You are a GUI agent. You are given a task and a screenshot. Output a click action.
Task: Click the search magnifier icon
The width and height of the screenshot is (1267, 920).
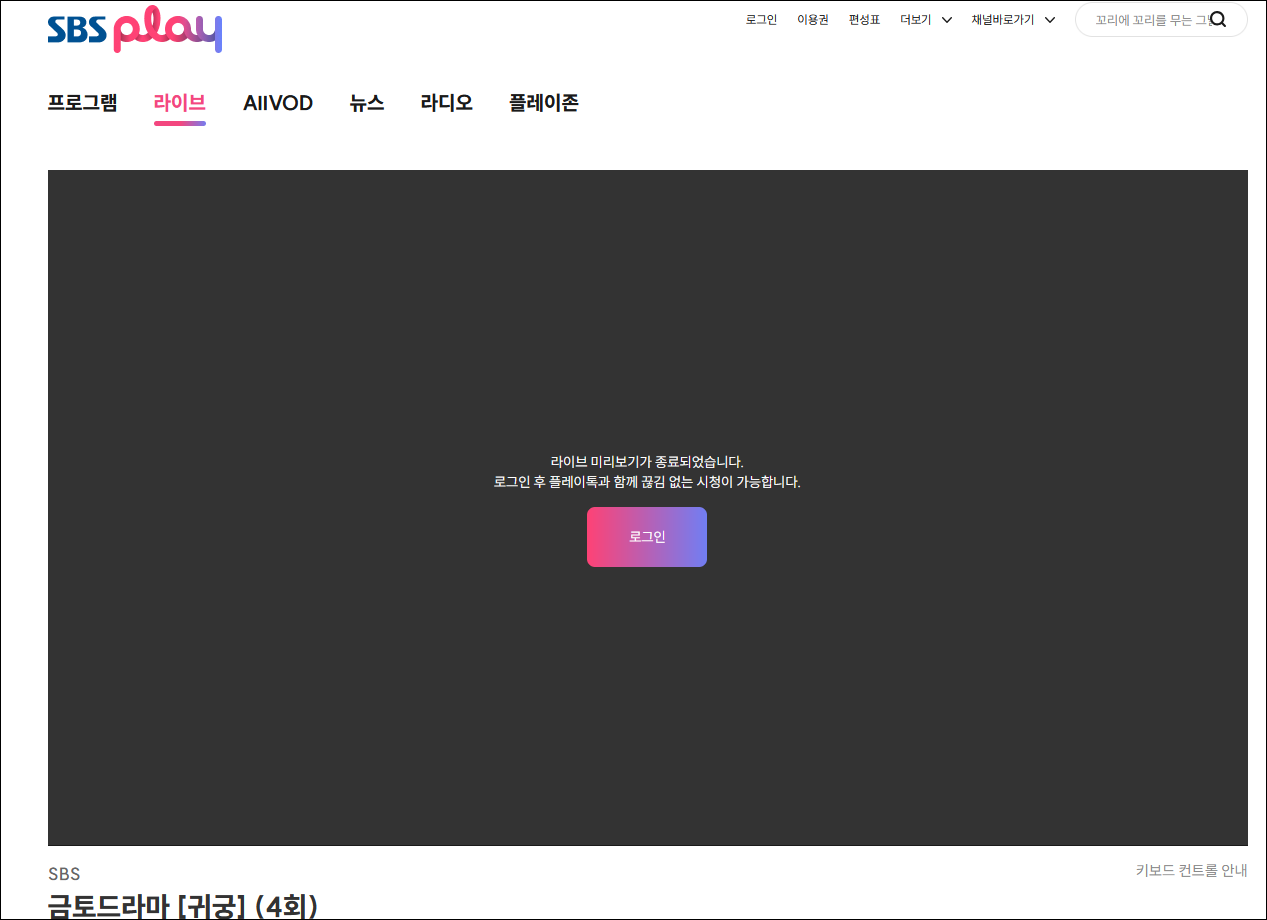click(x=1218, y=19)
